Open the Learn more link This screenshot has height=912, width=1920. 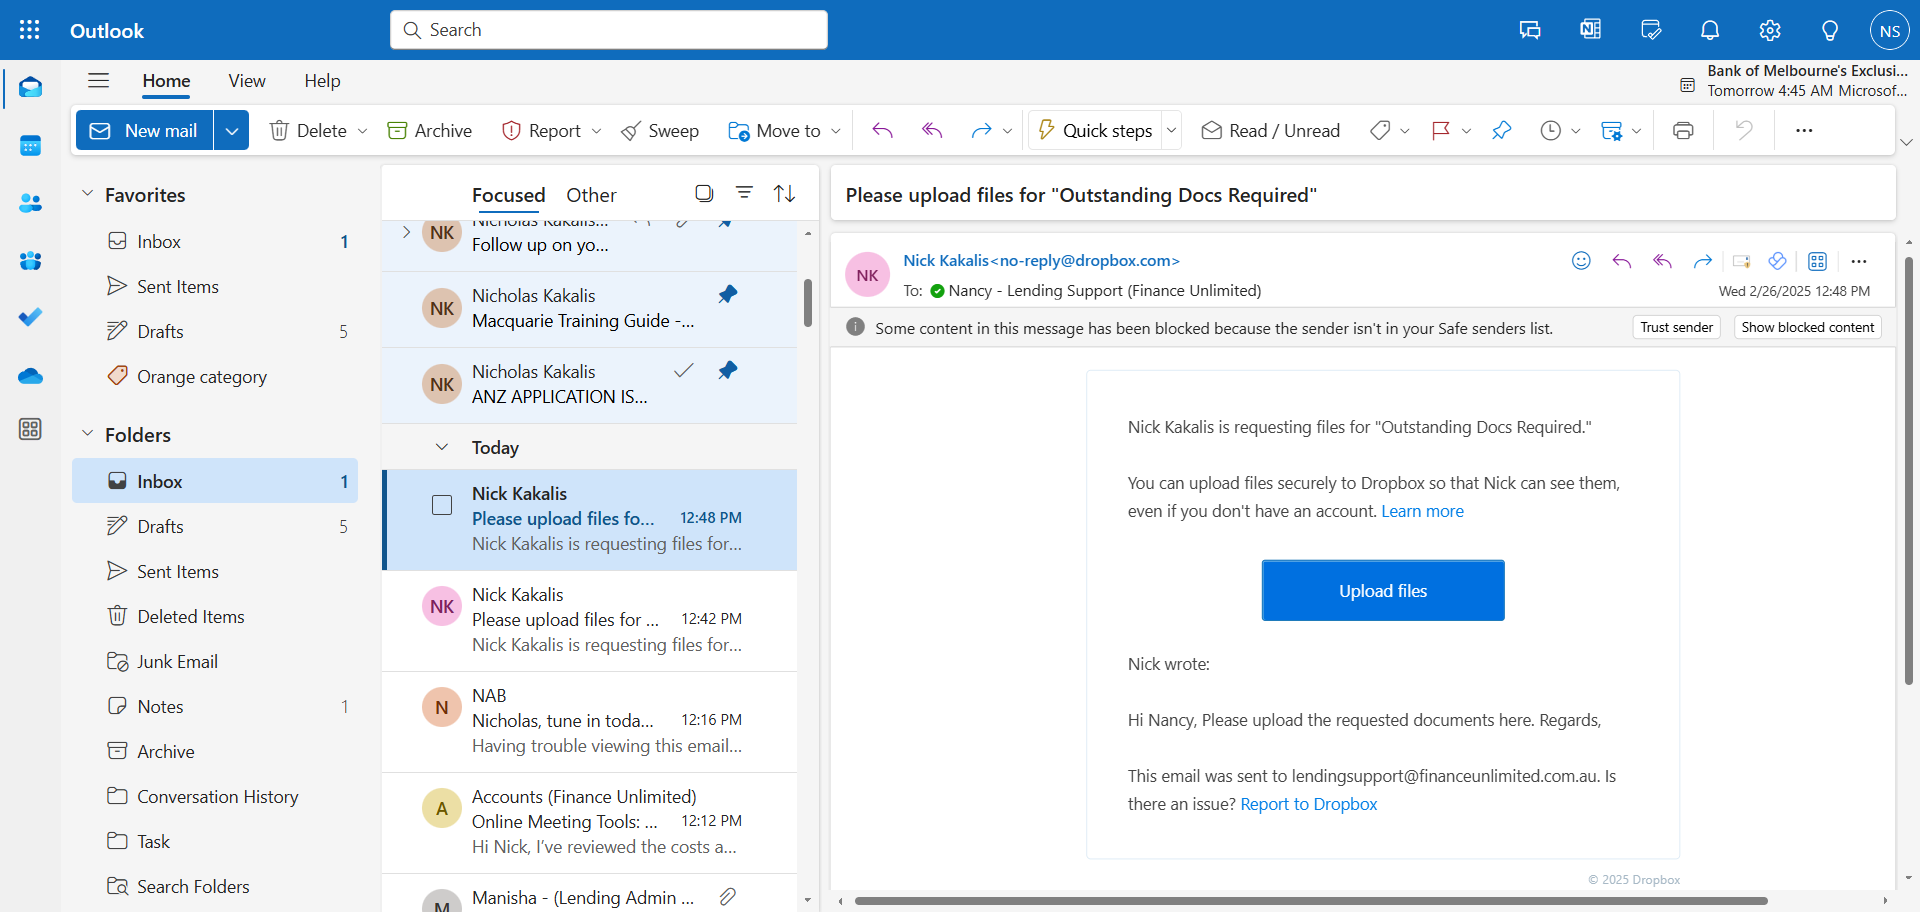click(x=1422, y=511)
